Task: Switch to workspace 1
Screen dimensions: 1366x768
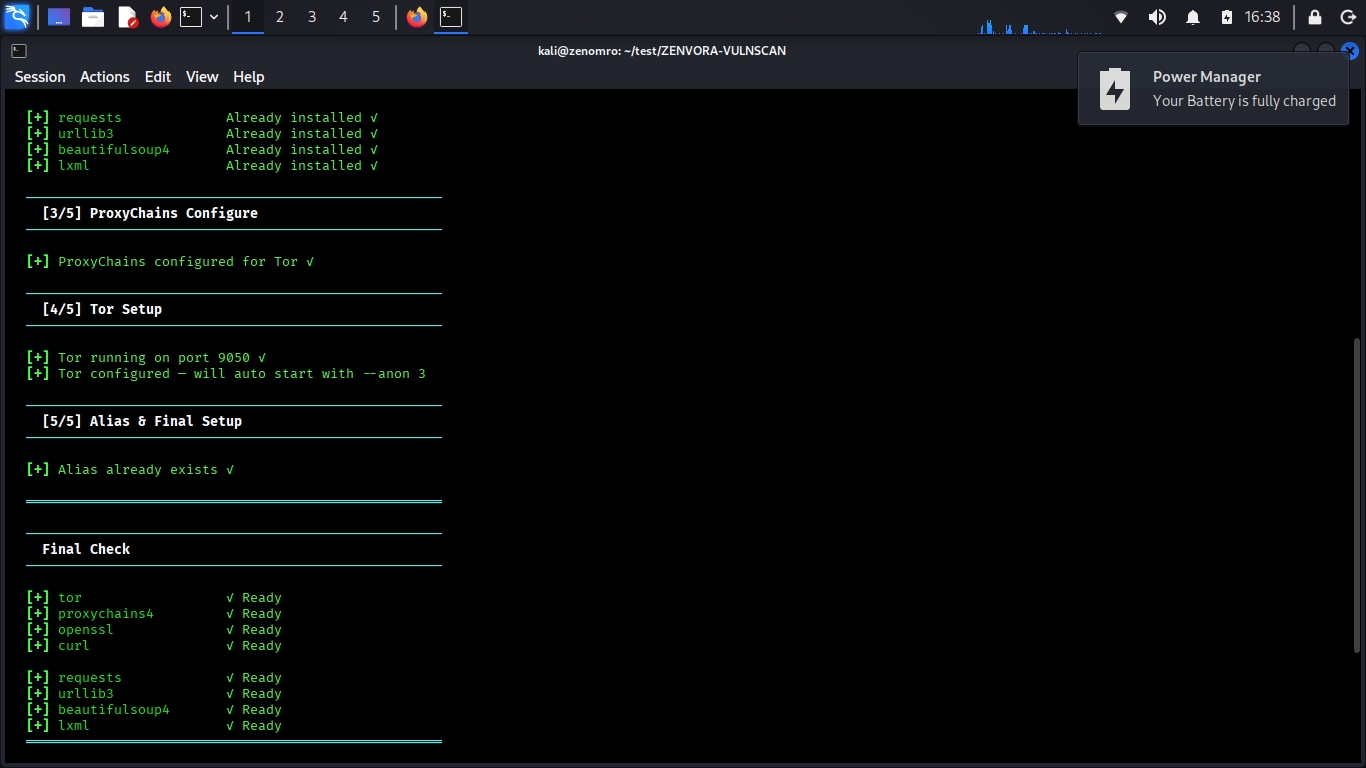Action: [x=248, y=17]
